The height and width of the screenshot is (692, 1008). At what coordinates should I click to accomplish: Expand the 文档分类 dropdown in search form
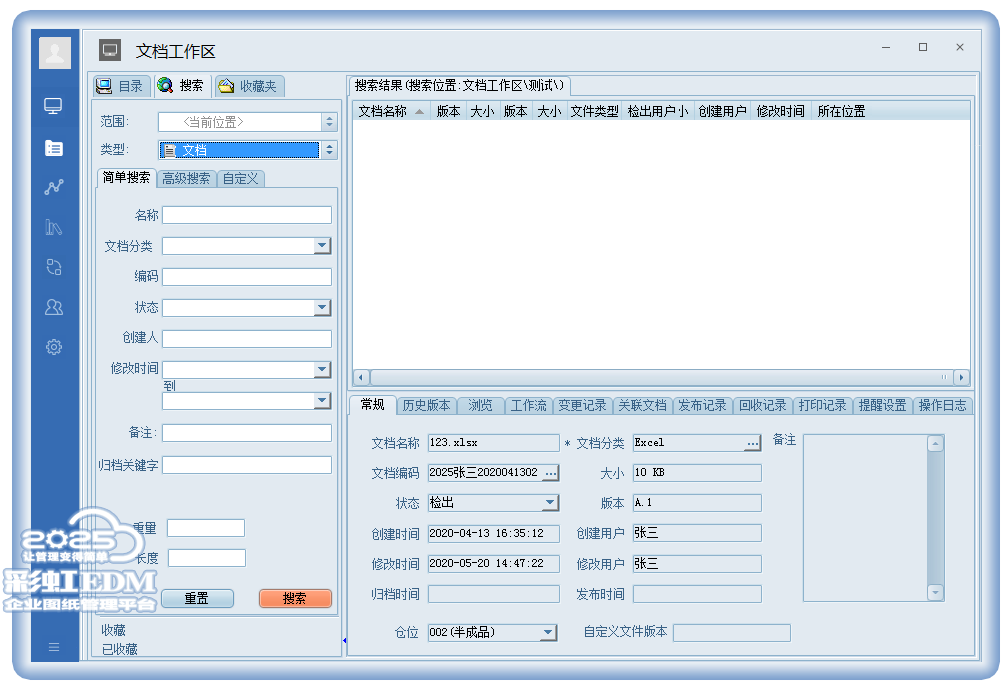[x=321, y=246]
